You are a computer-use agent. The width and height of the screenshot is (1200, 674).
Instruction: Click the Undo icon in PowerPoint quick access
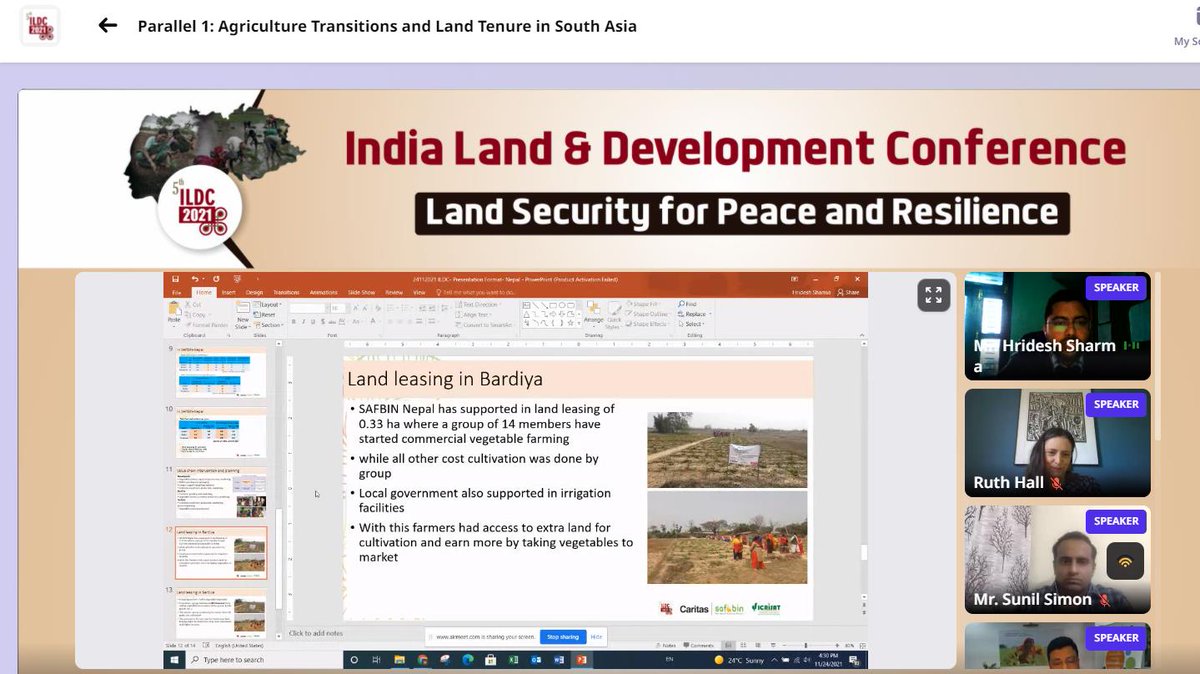pyautogui.click(x=194, y=279)
